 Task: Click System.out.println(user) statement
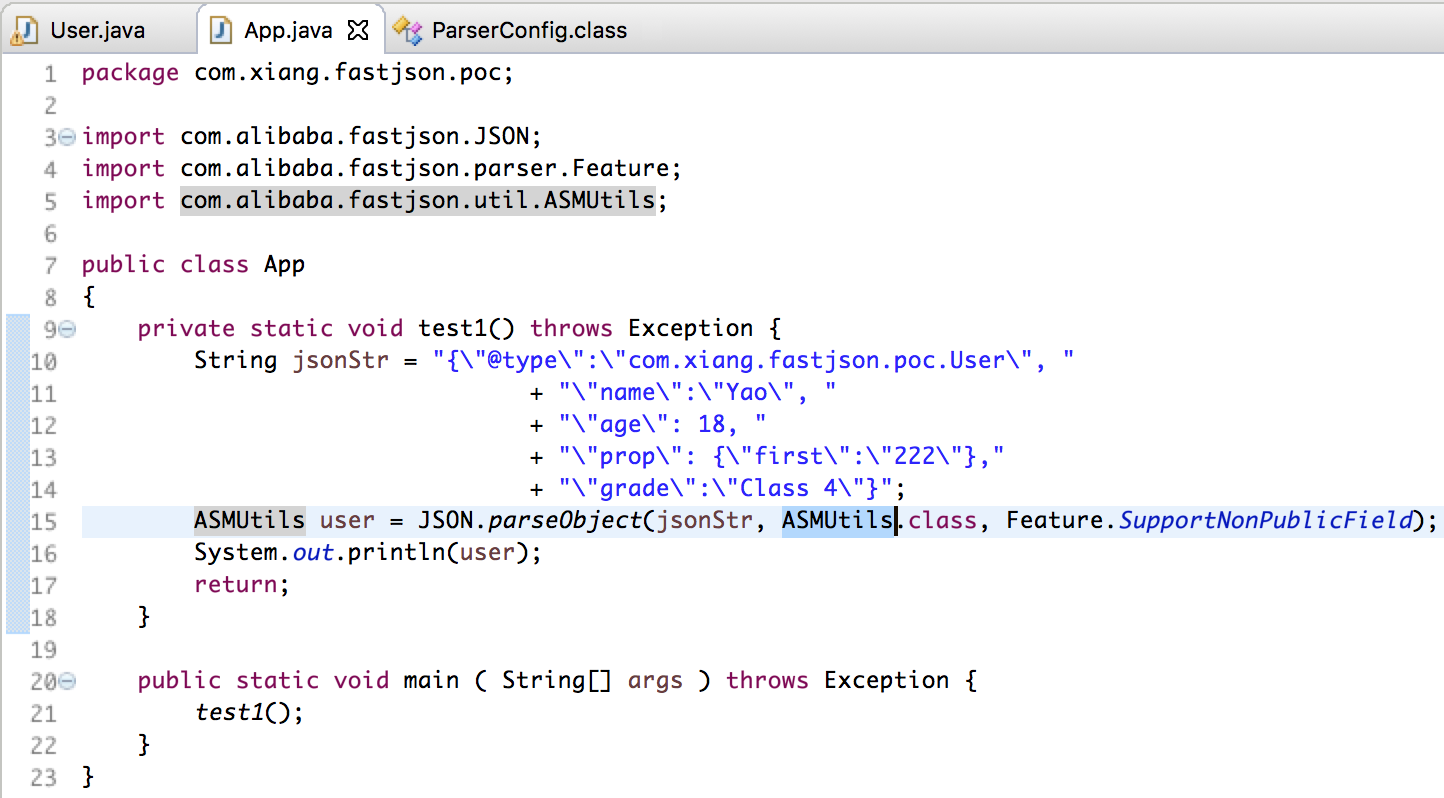[367, 553]
